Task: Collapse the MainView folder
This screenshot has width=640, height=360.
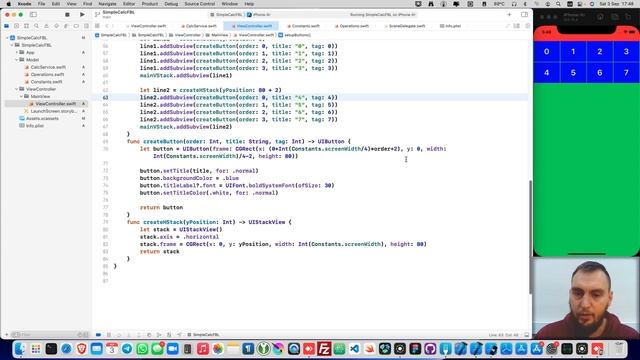Action: tap(21, 96)
